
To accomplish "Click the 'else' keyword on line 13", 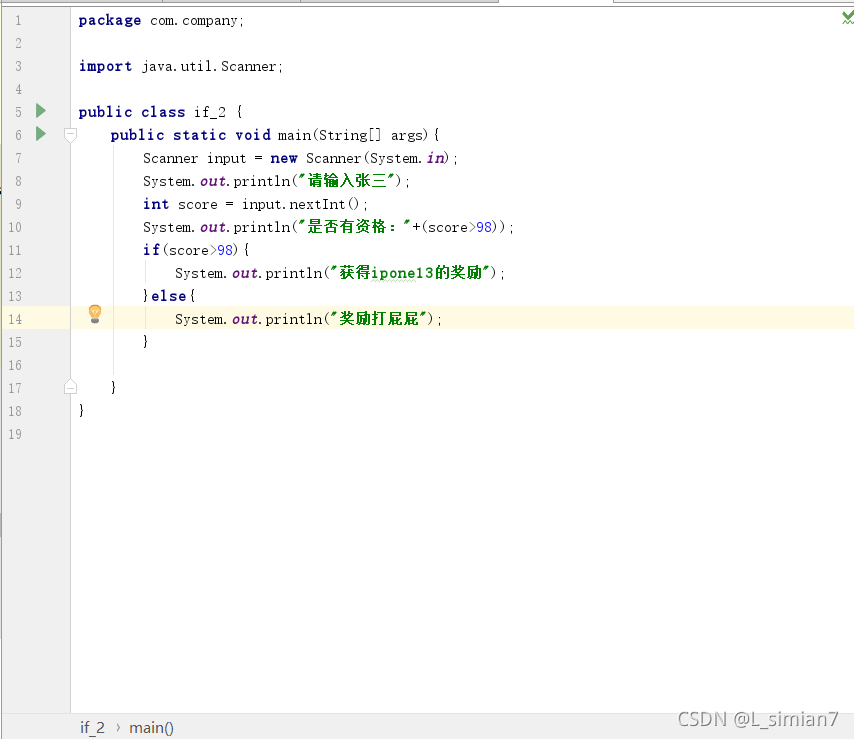I will [x=169, y=296].
